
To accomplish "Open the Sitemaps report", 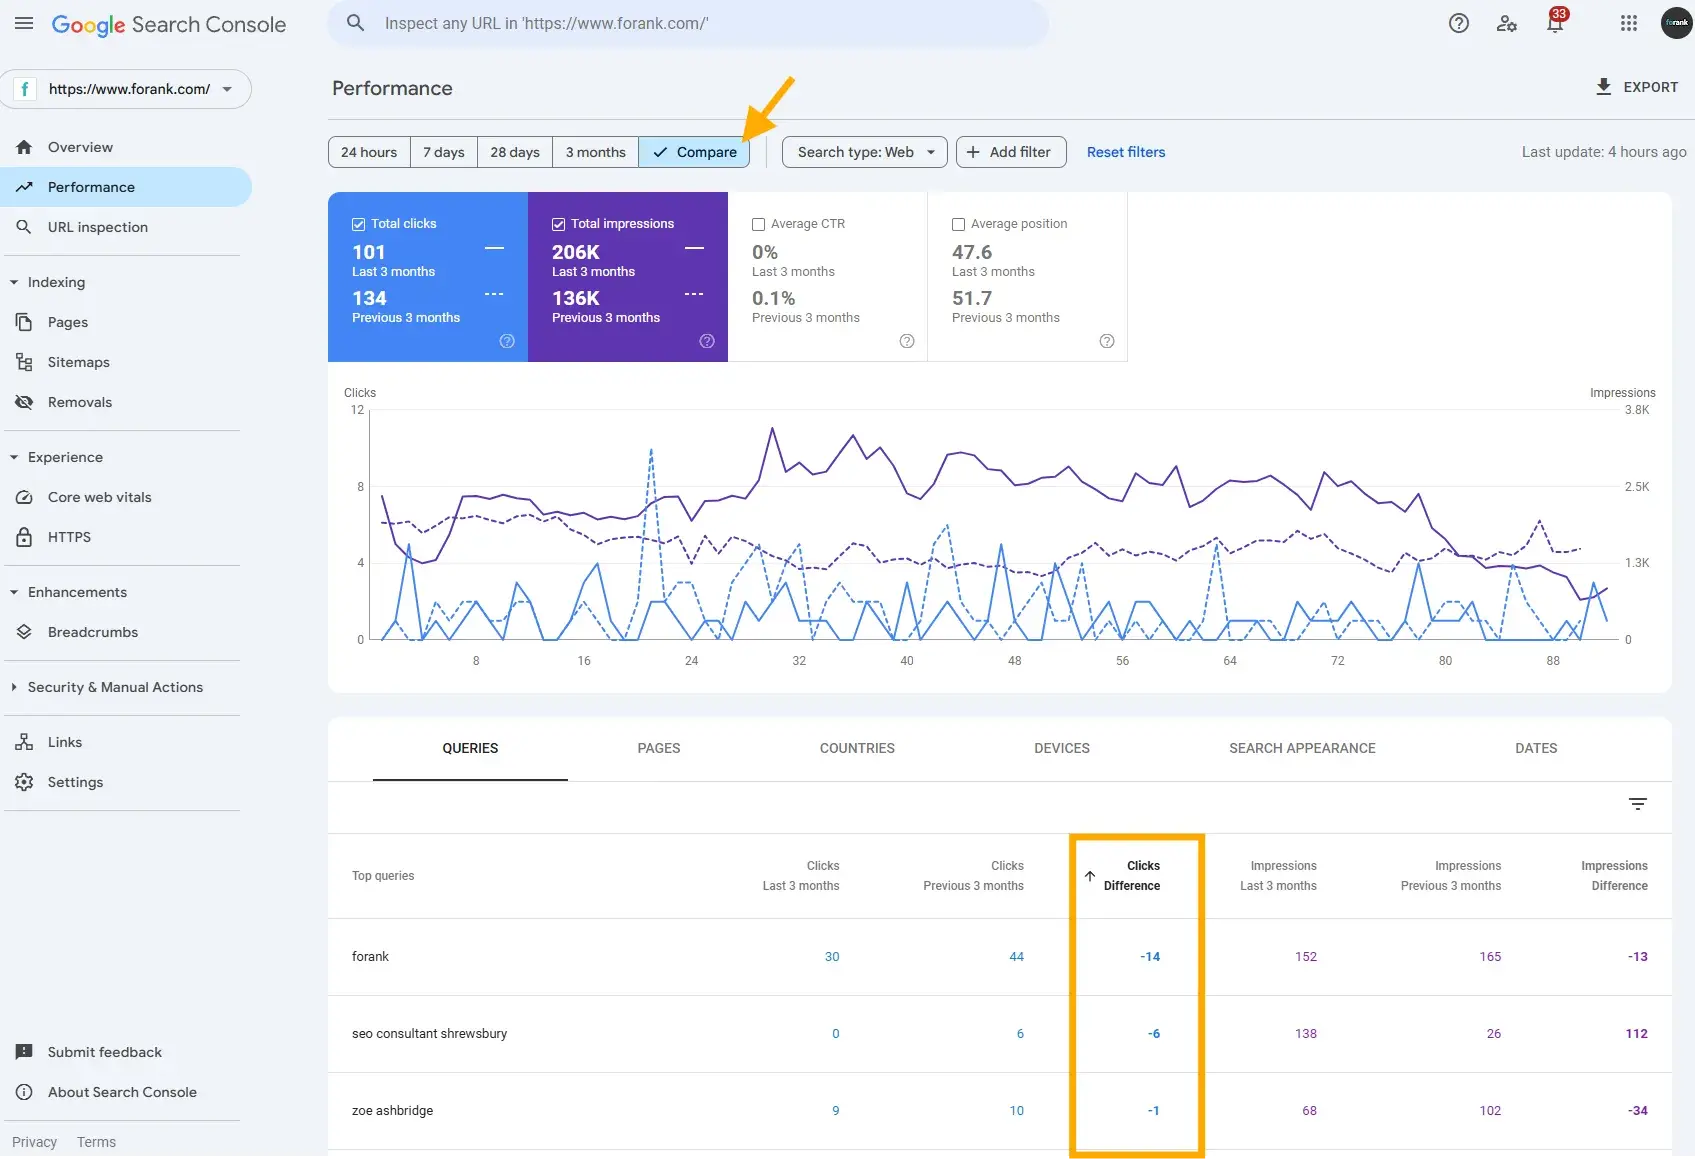I will pos(79,361).
